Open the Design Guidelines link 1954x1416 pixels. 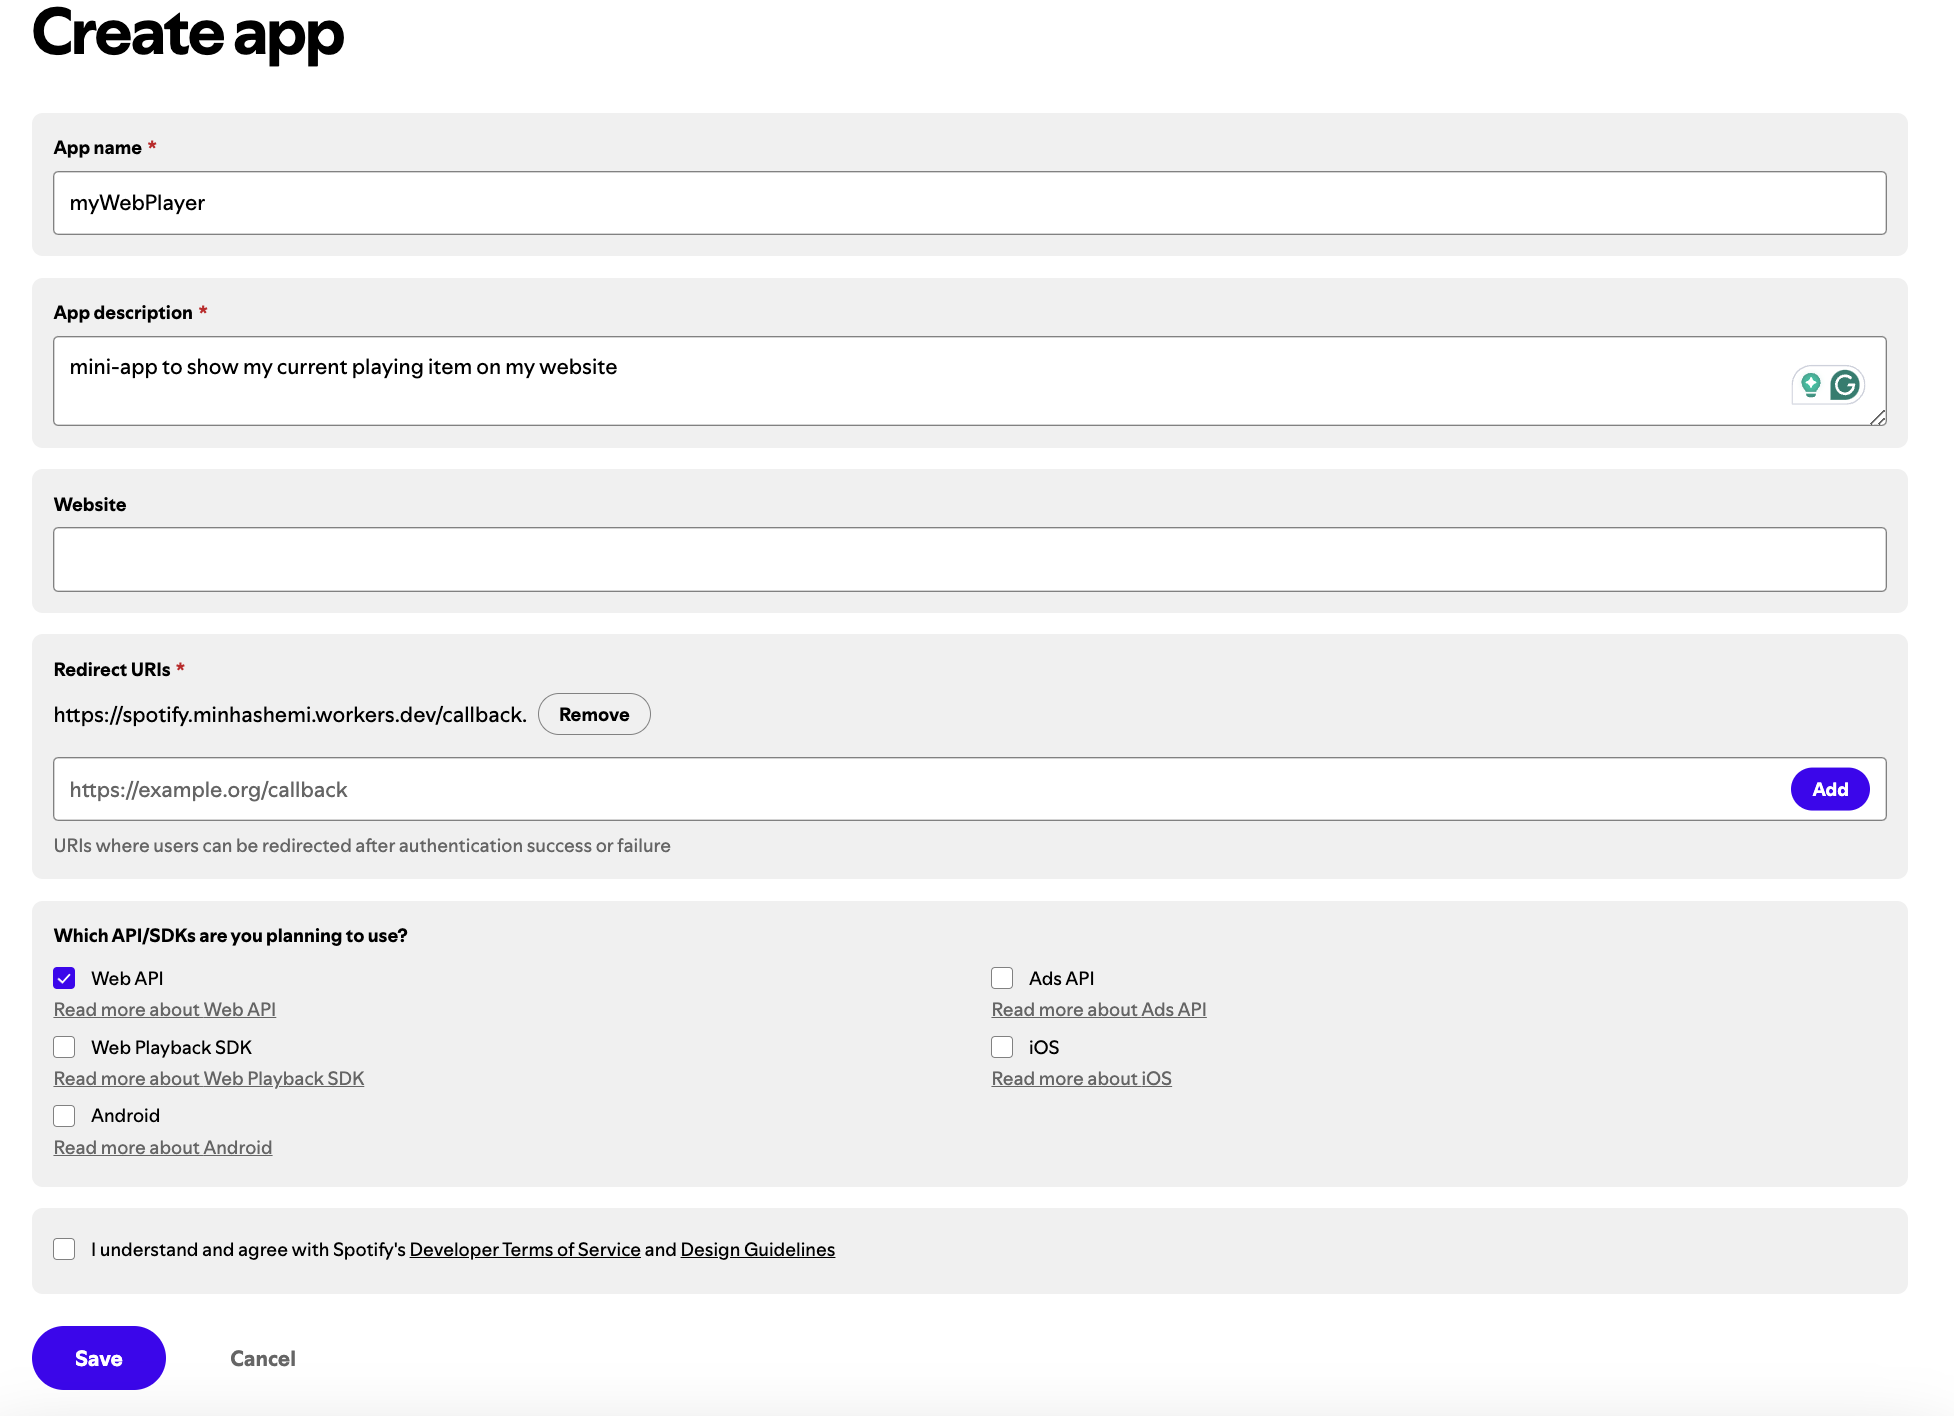[x=757, y=1249]
